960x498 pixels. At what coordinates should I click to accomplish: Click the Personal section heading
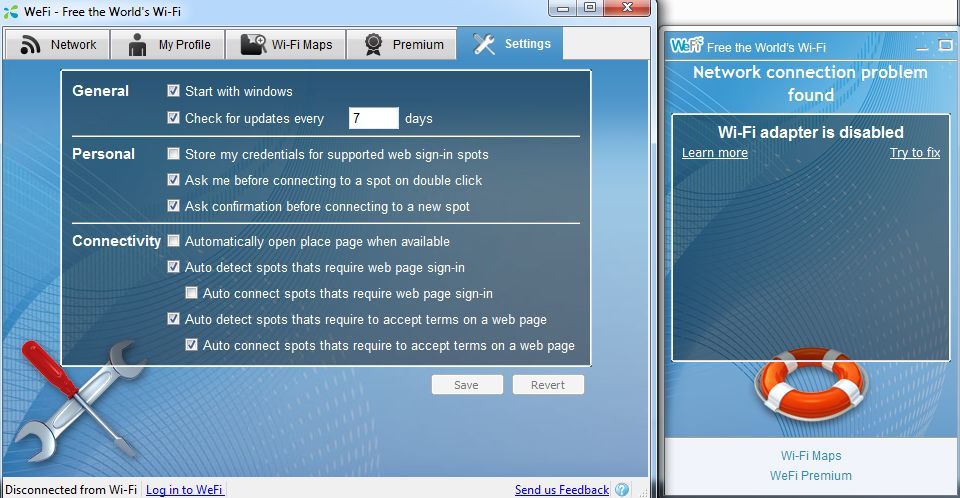(x=103, y=154)
